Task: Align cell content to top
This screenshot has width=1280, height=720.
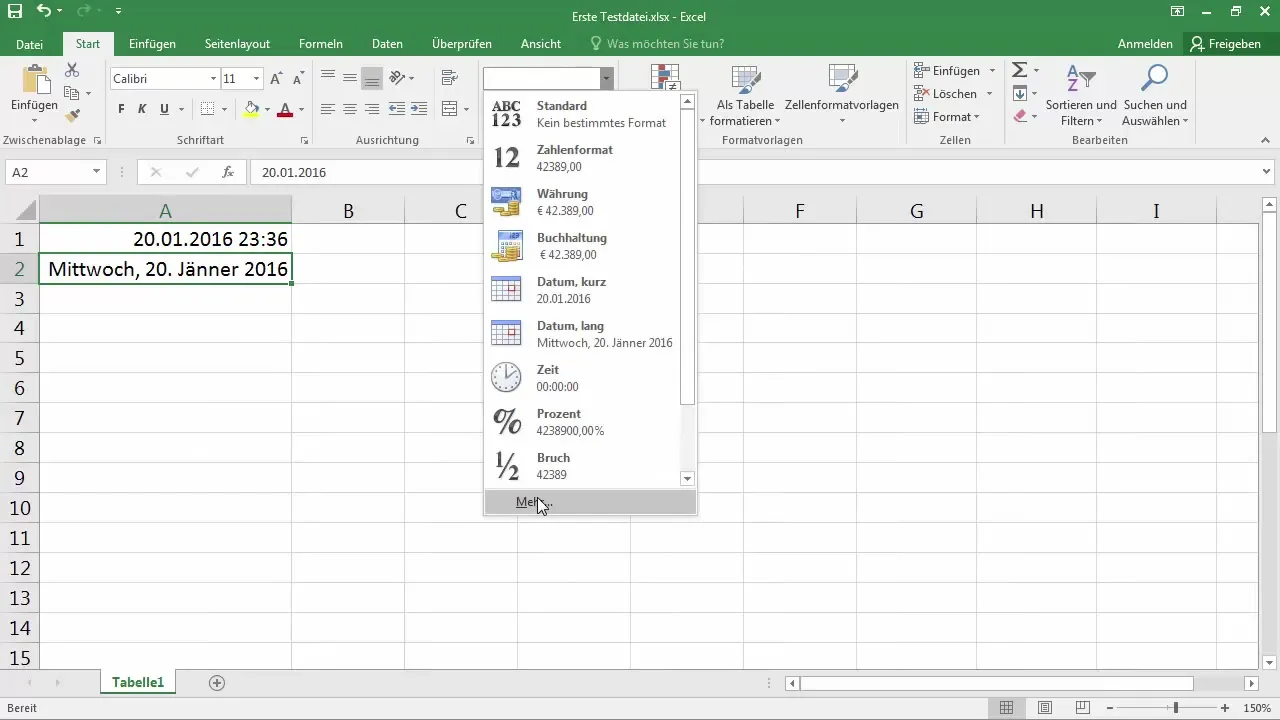Action: (327, 77)
